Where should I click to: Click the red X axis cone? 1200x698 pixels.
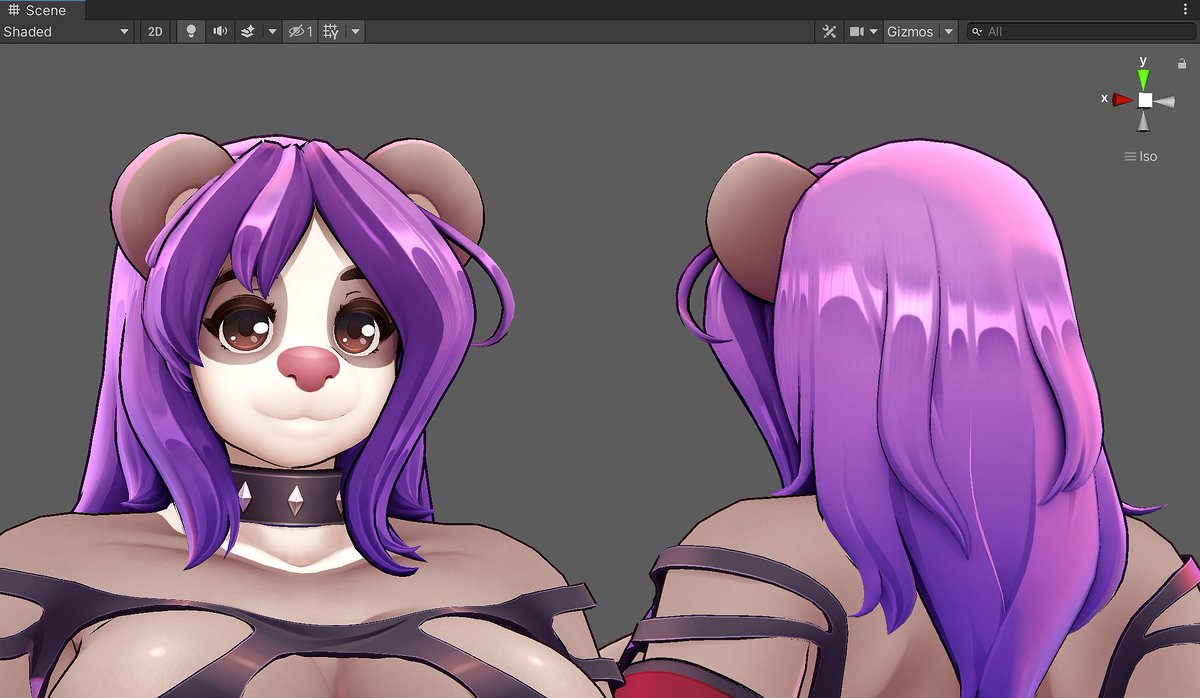click(1123, 99)
